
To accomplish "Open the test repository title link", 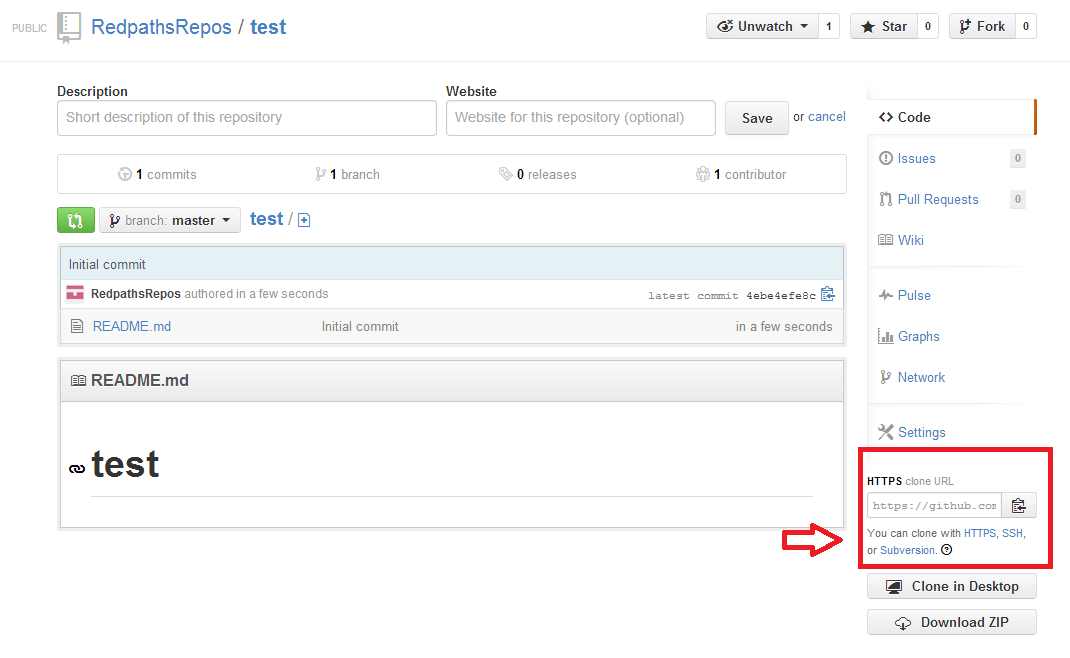I will [x=268, y=27].
